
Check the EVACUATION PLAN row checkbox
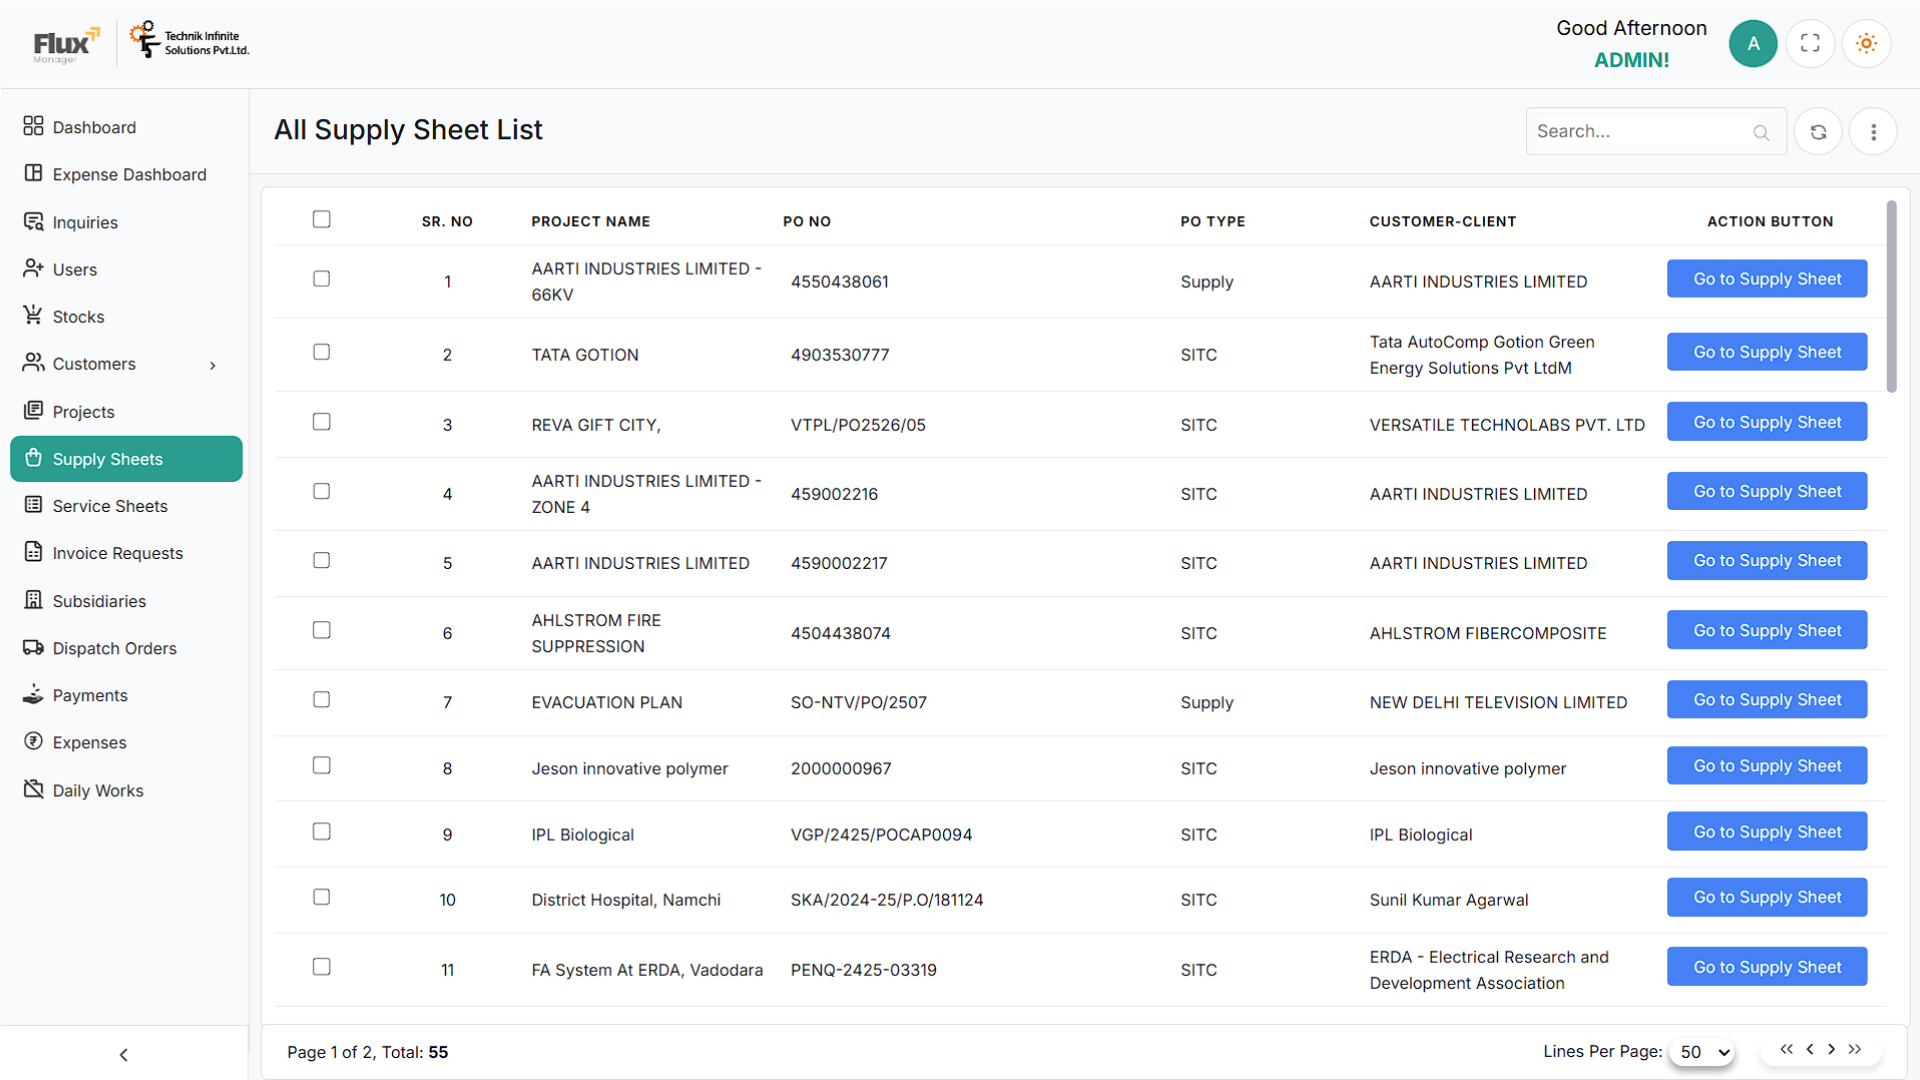point(321,700)
